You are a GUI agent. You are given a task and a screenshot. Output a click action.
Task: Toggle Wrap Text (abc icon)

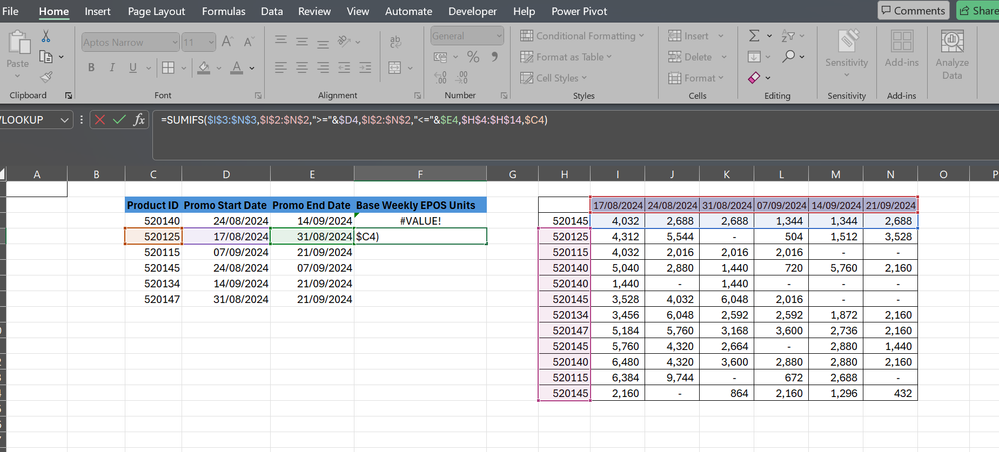pos(395,41)
